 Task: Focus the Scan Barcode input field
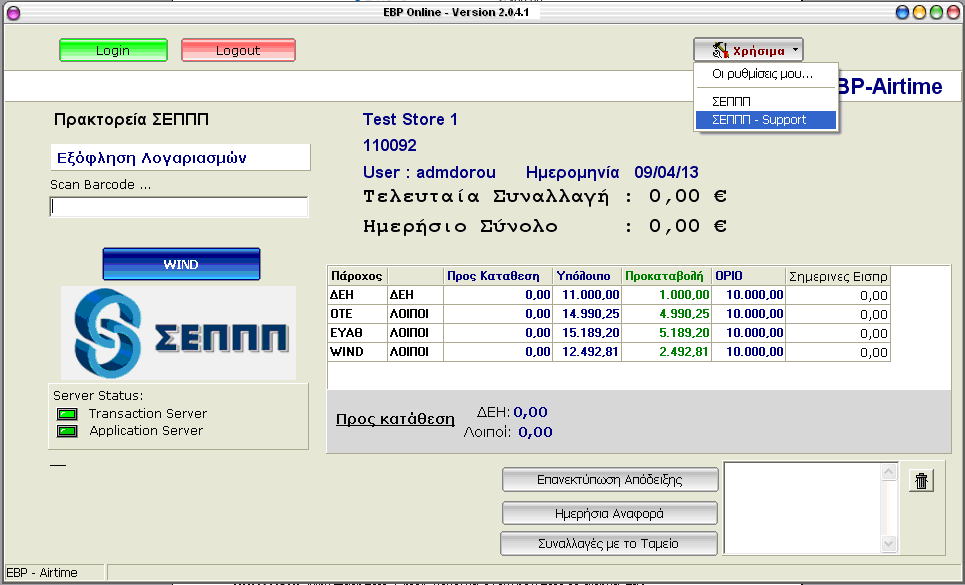[178, 207]
